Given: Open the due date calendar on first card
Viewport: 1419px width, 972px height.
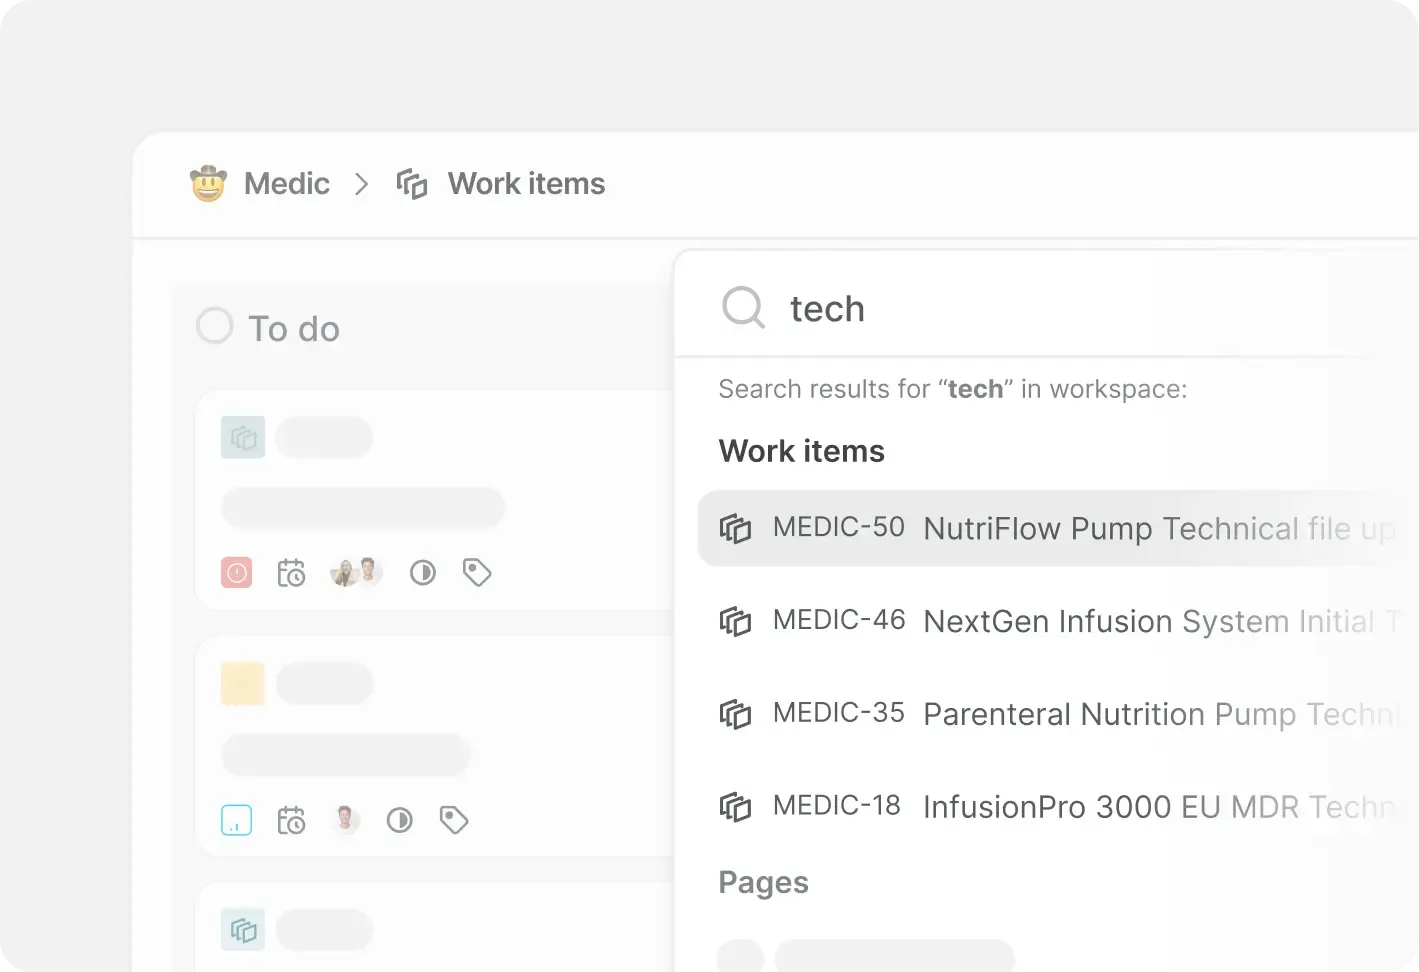Looking at the screenshot, I should 291,573.
